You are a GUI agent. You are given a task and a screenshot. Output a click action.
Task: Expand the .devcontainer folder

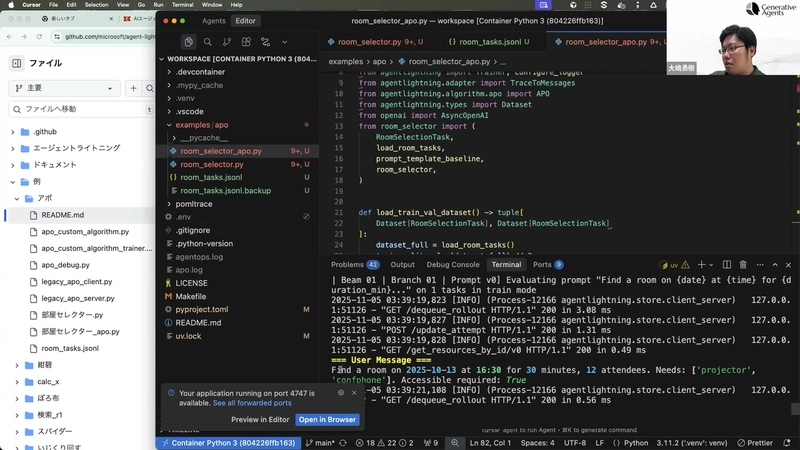[x=200, y=72]
